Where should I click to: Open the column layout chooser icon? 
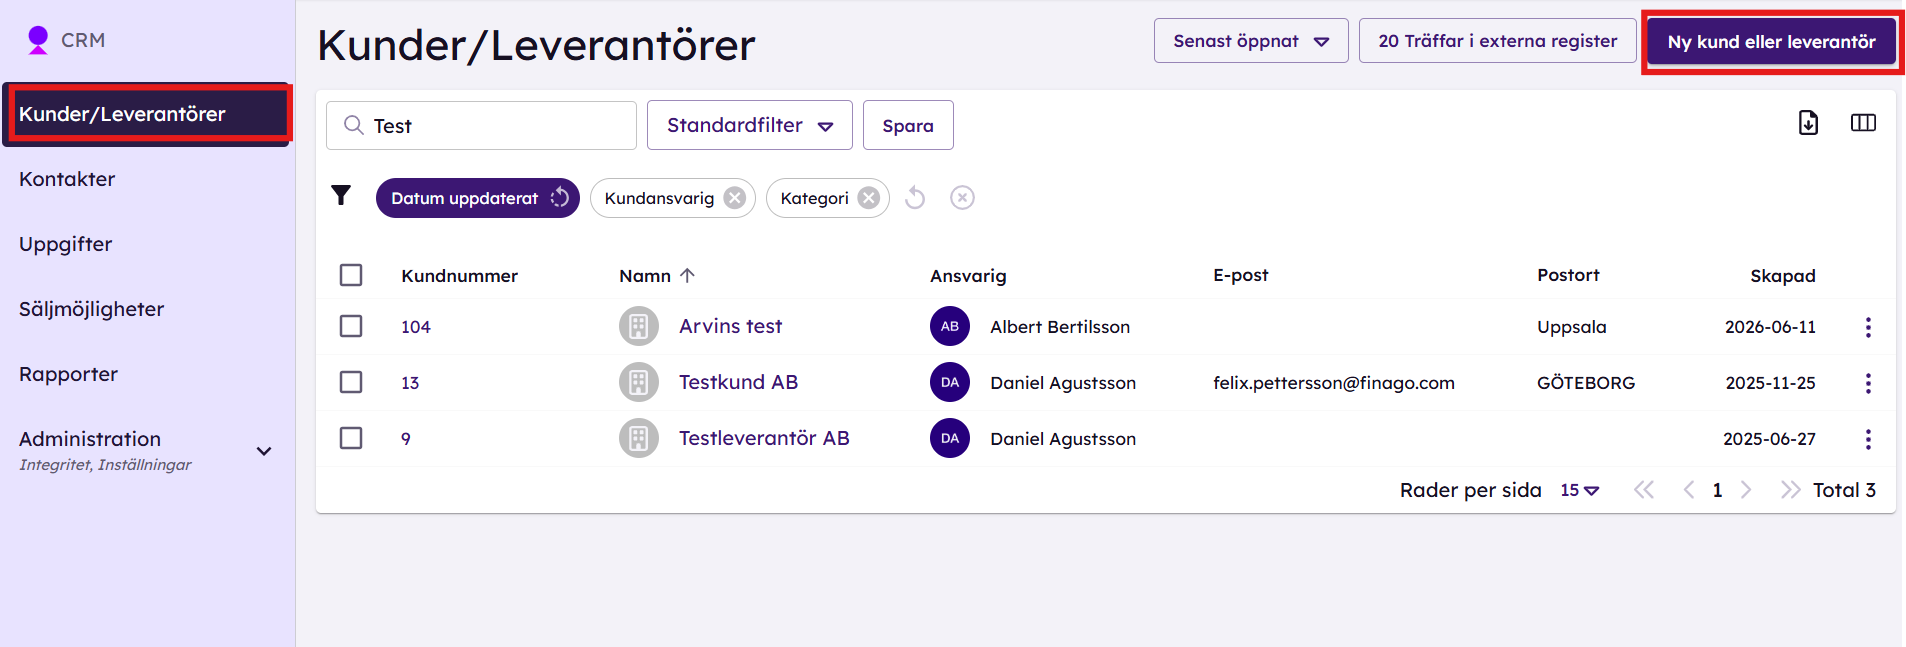[x=1863, y=123]
